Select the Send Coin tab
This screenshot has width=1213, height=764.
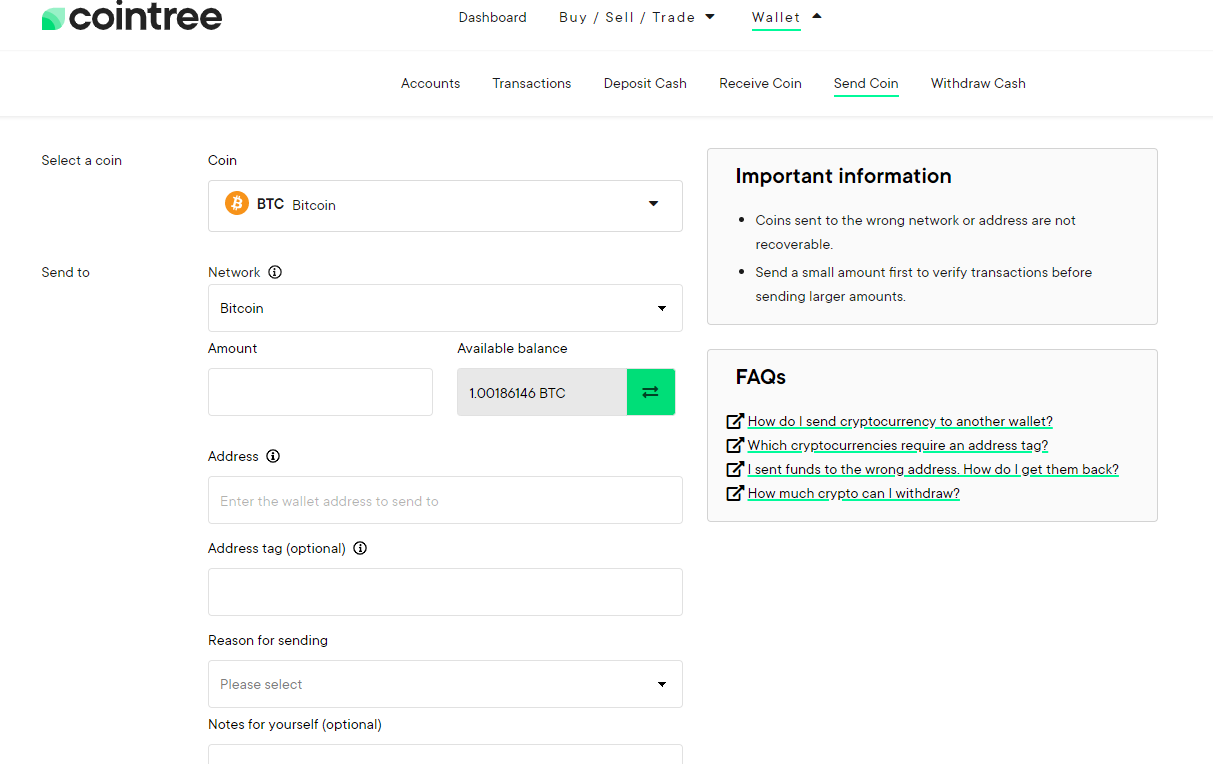pyautogui.click(x=866, y=83)
